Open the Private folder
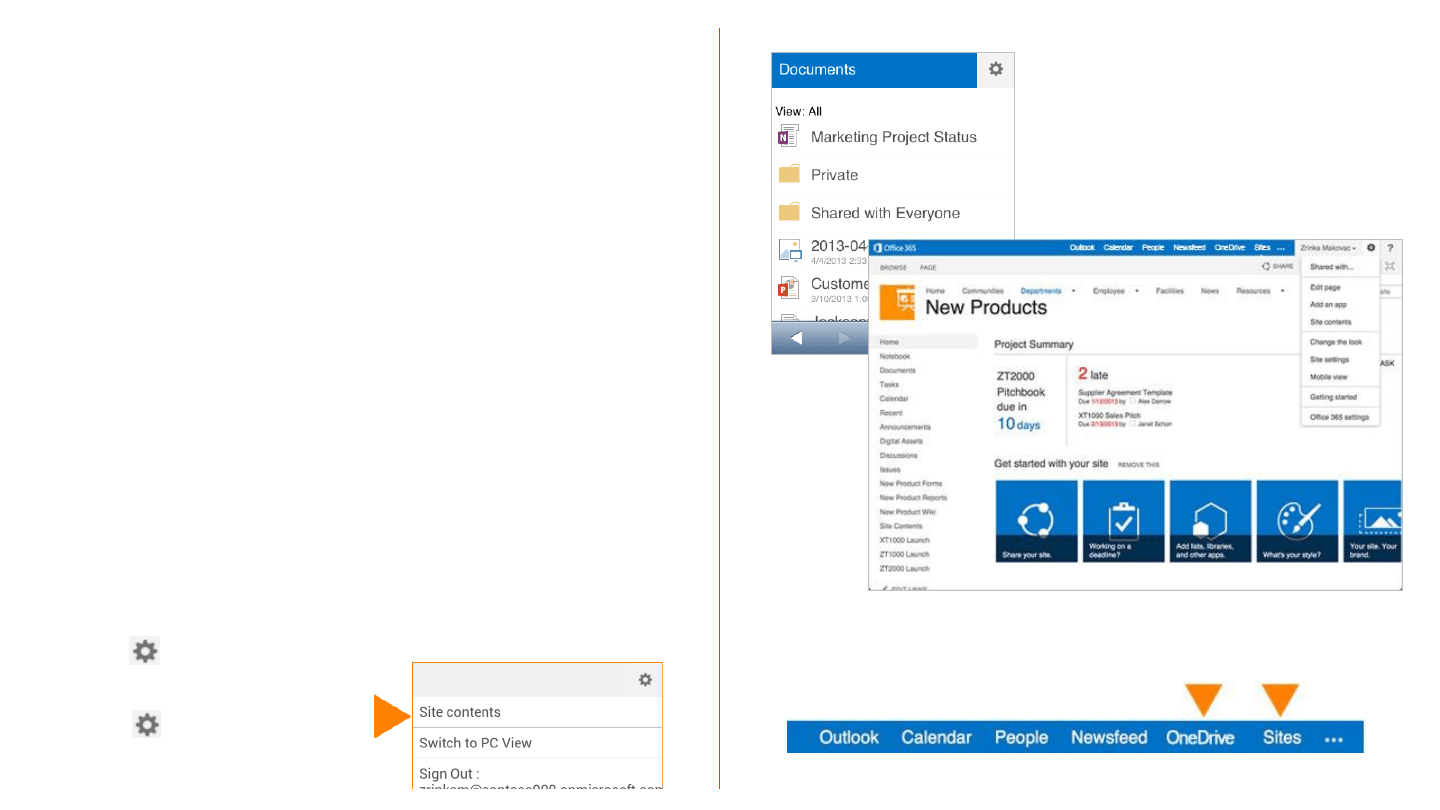The height and width of the screenshot is (810, 1440). coord(834,175)
